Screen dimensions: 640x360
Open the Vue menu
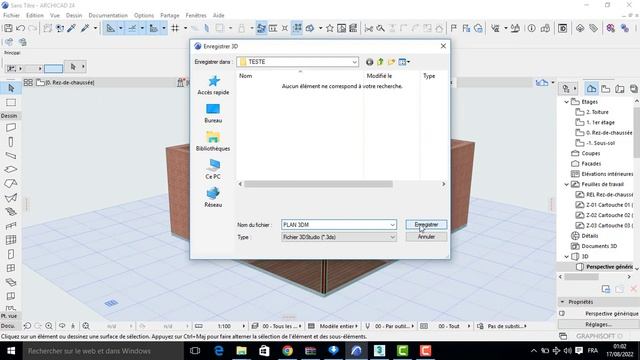tap(55, 15)
